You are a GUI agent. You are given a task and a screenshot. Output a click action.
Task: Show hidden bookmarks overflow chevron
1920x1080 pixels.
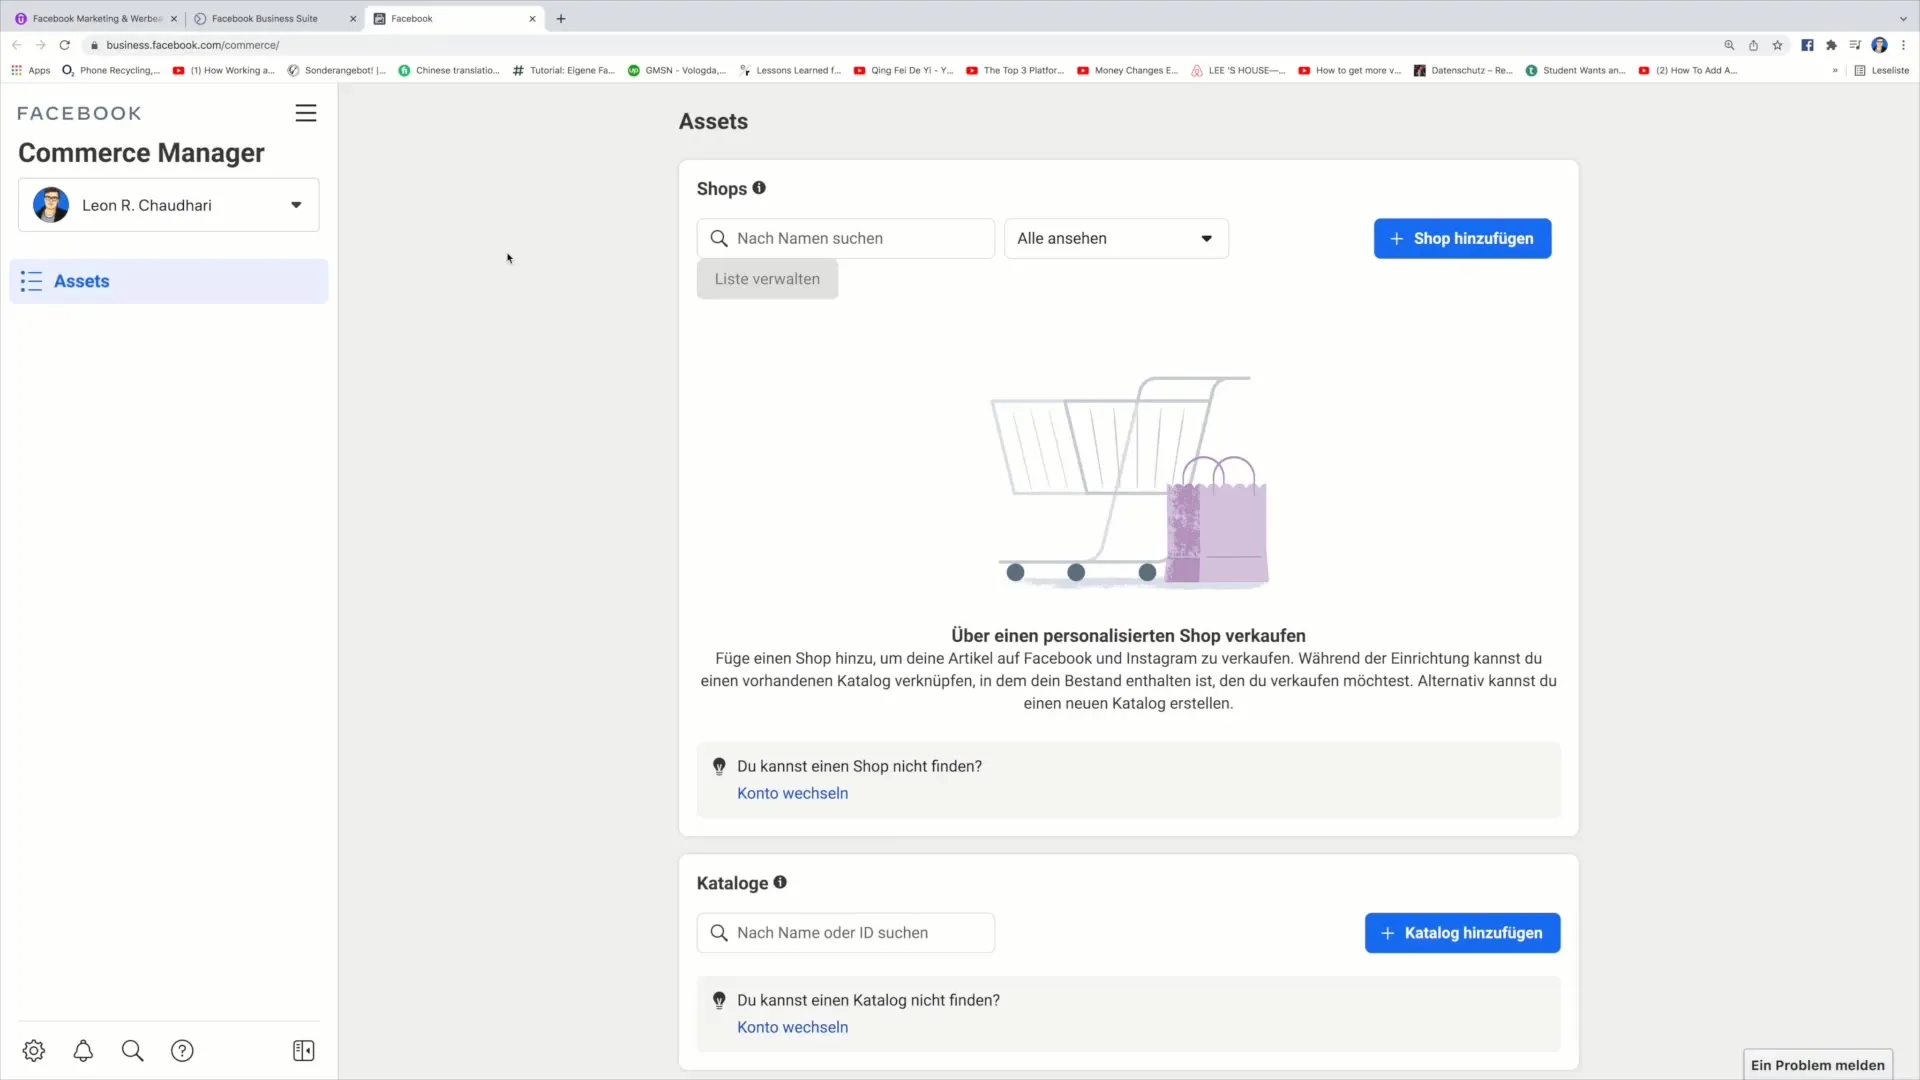1835,70
